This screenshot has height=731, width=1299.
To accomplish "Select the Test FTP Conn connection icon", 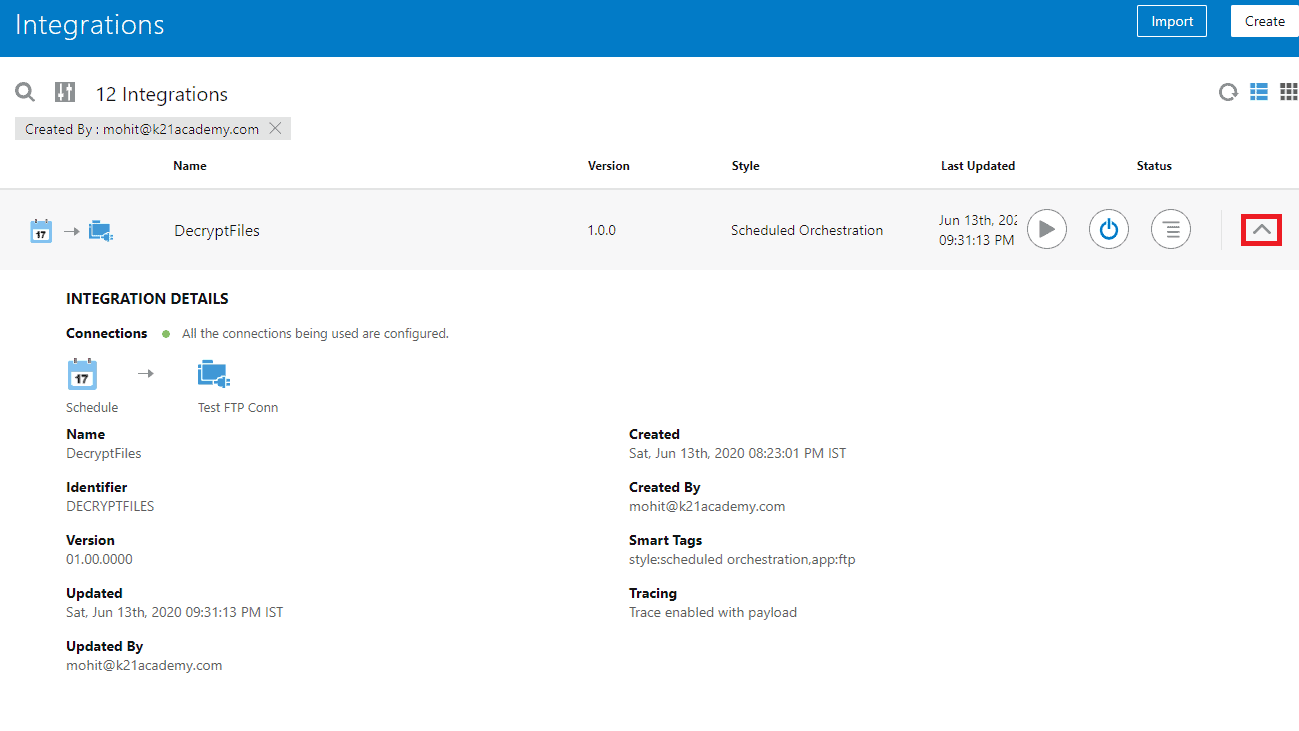I will point(213,373).
